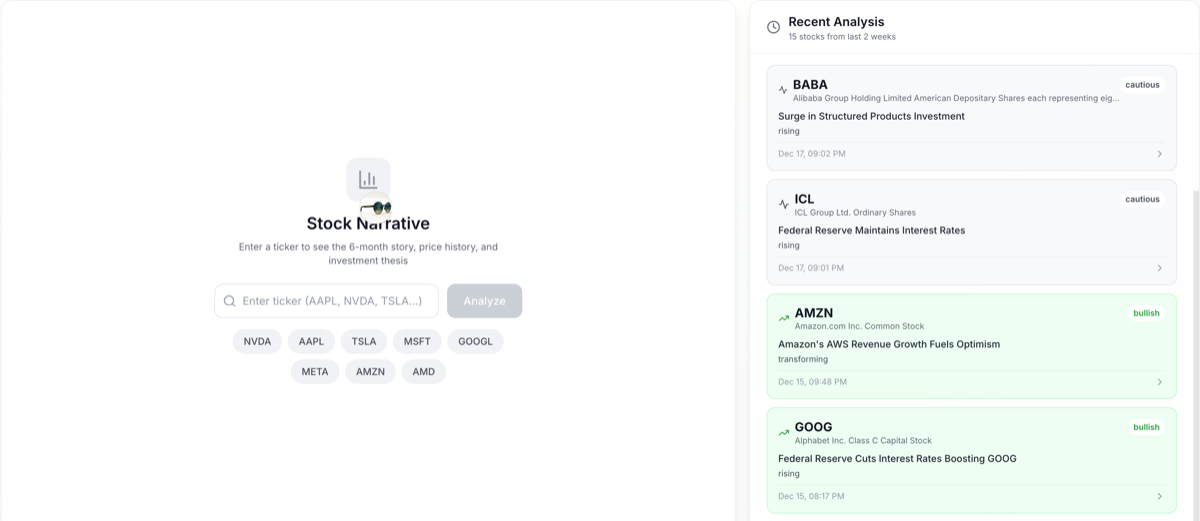The width and height of the screenshot is (1200, 521).
Task: Open "Federal Reserve Cuts Interest Rates Boosting GOOG" headline
Action: click(x=897, y=458)
